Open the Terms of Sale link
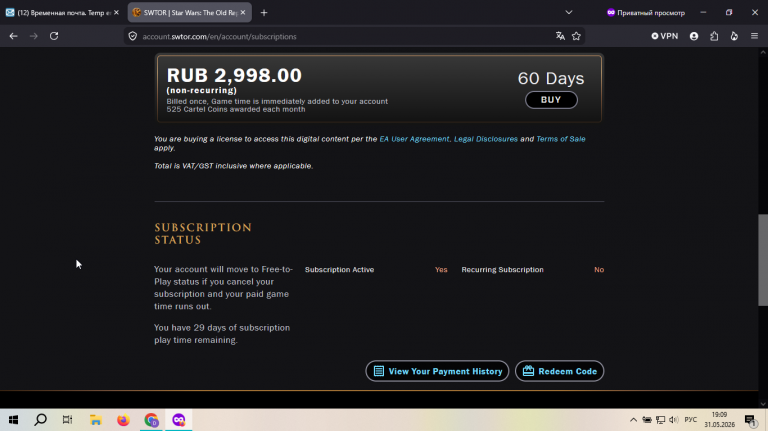The image size is (768, 431). pos(560,139)
